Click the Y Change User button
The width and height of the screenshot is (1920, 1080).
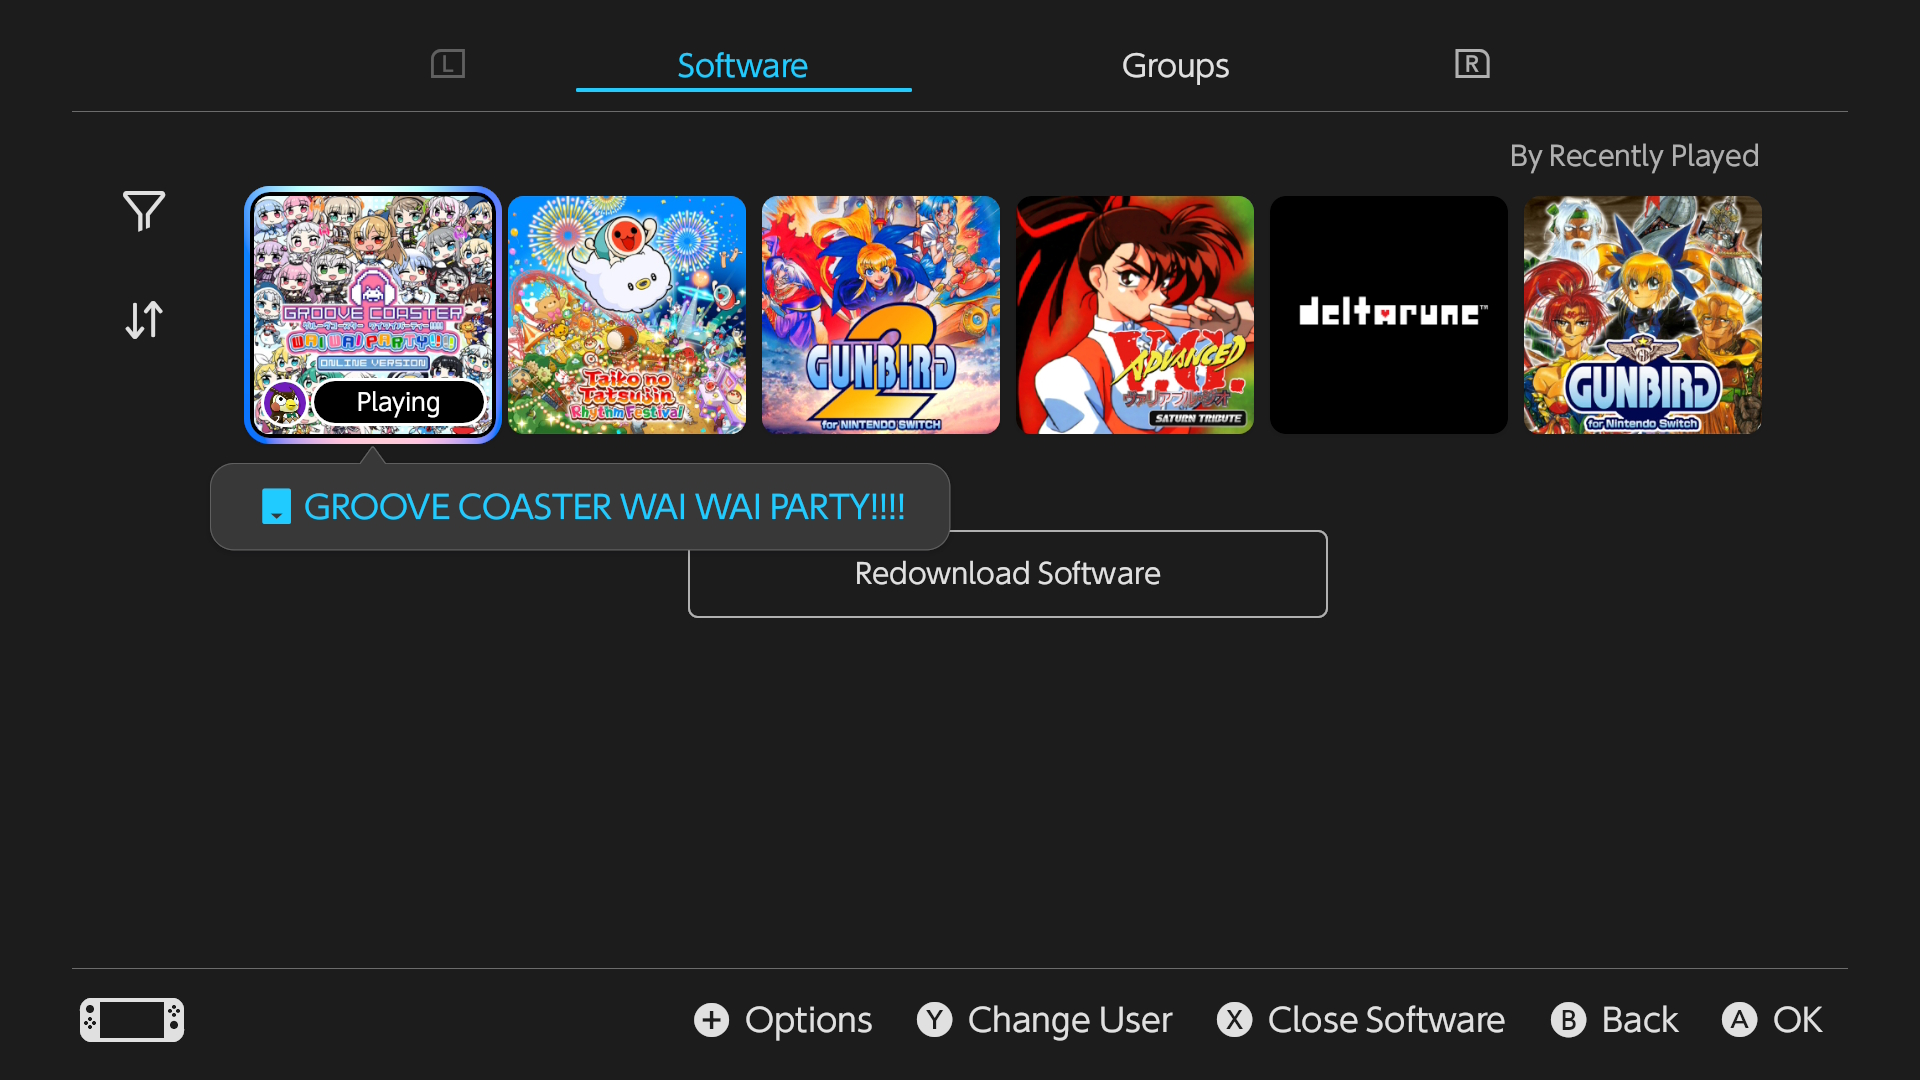coord(1045,1020)
